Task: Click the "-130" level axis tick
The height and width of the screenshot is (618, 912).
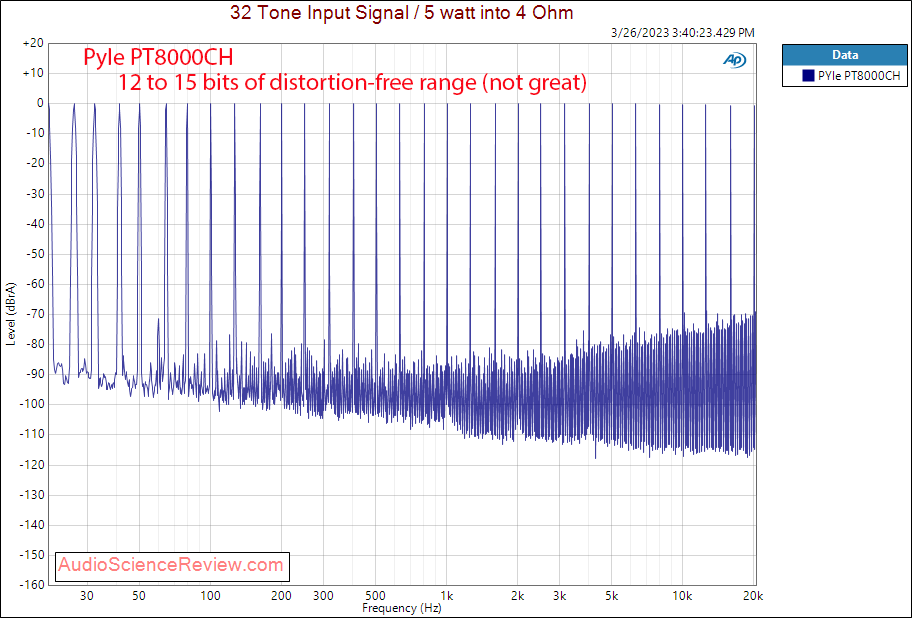Action: (x=32, y=495)
